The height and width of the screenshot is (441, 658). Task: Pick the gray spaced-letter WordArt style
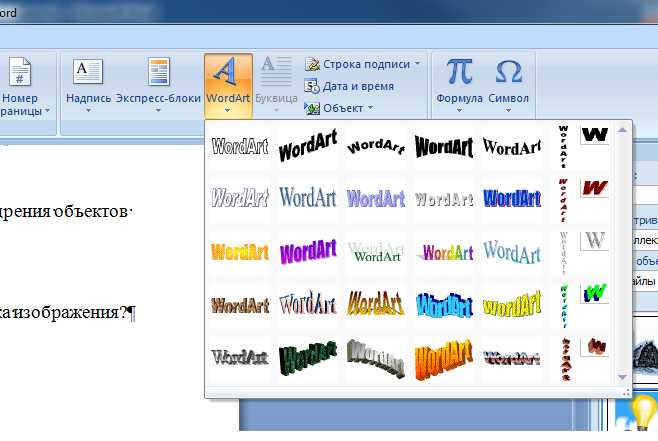click(444, 200)
